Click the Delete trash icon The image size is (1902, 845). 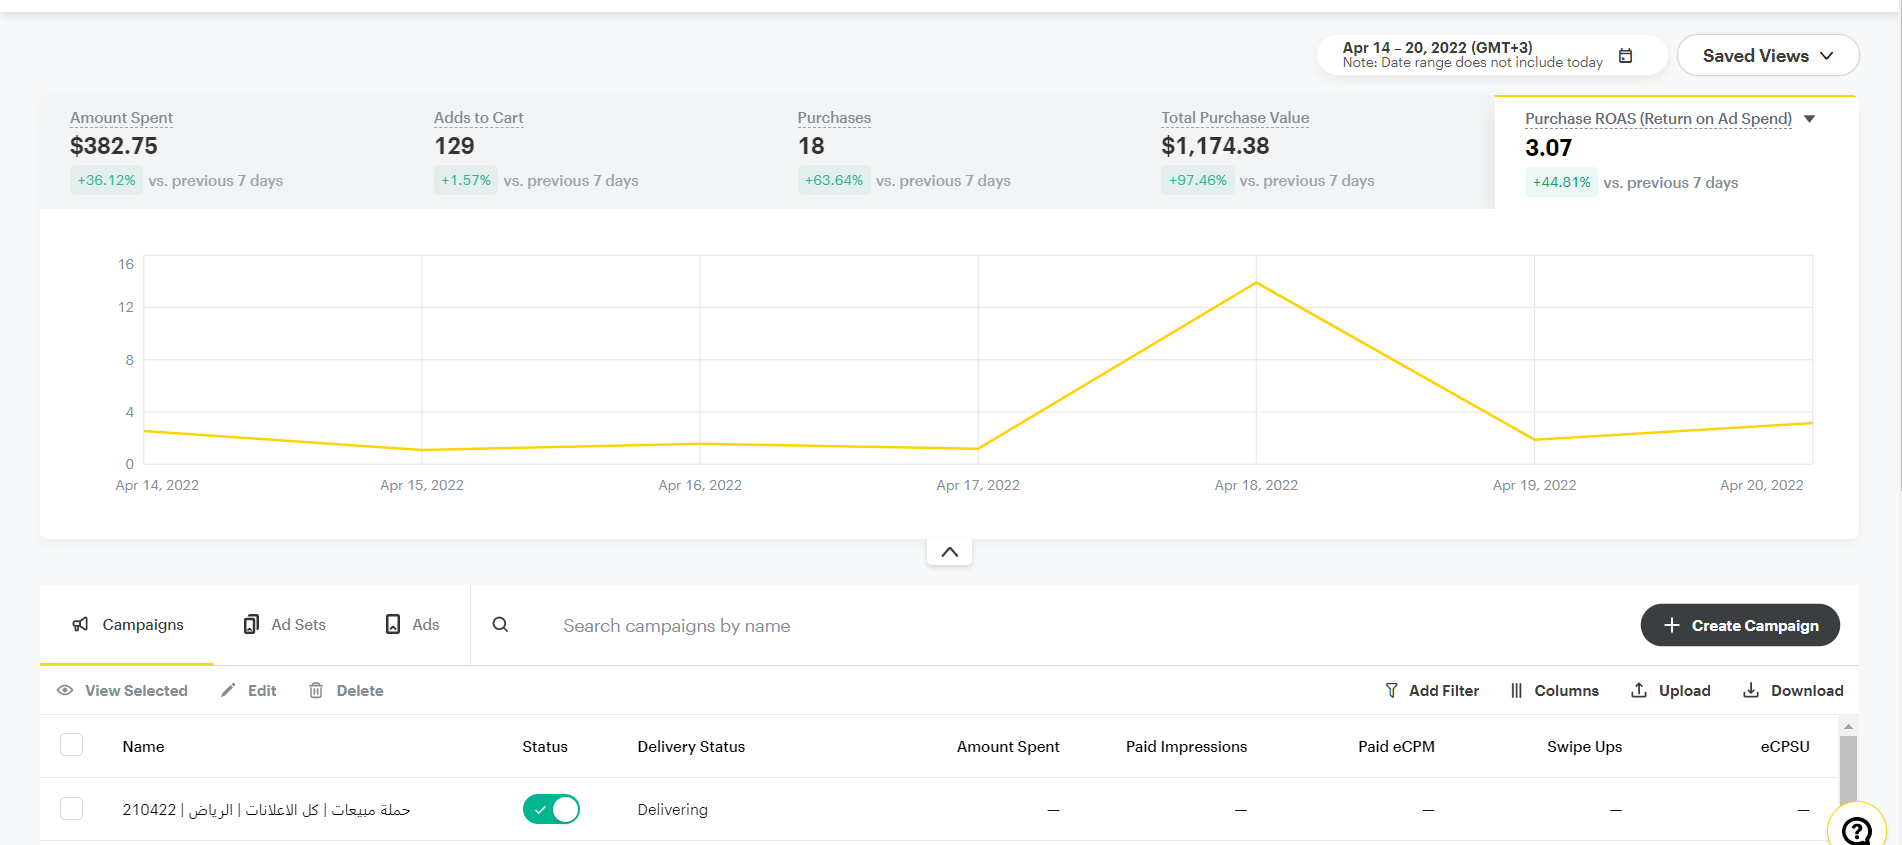316,690
